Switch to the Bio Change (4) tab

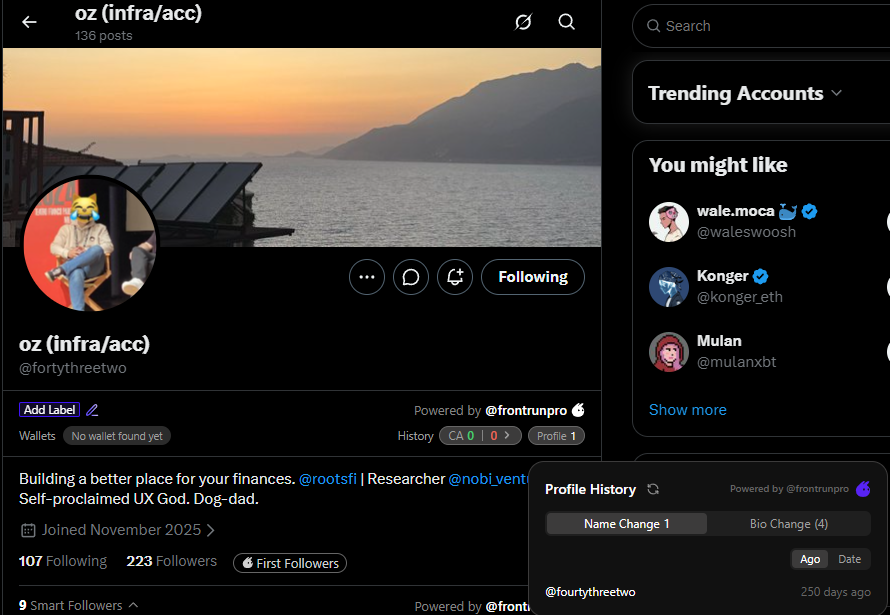[788, 524]
